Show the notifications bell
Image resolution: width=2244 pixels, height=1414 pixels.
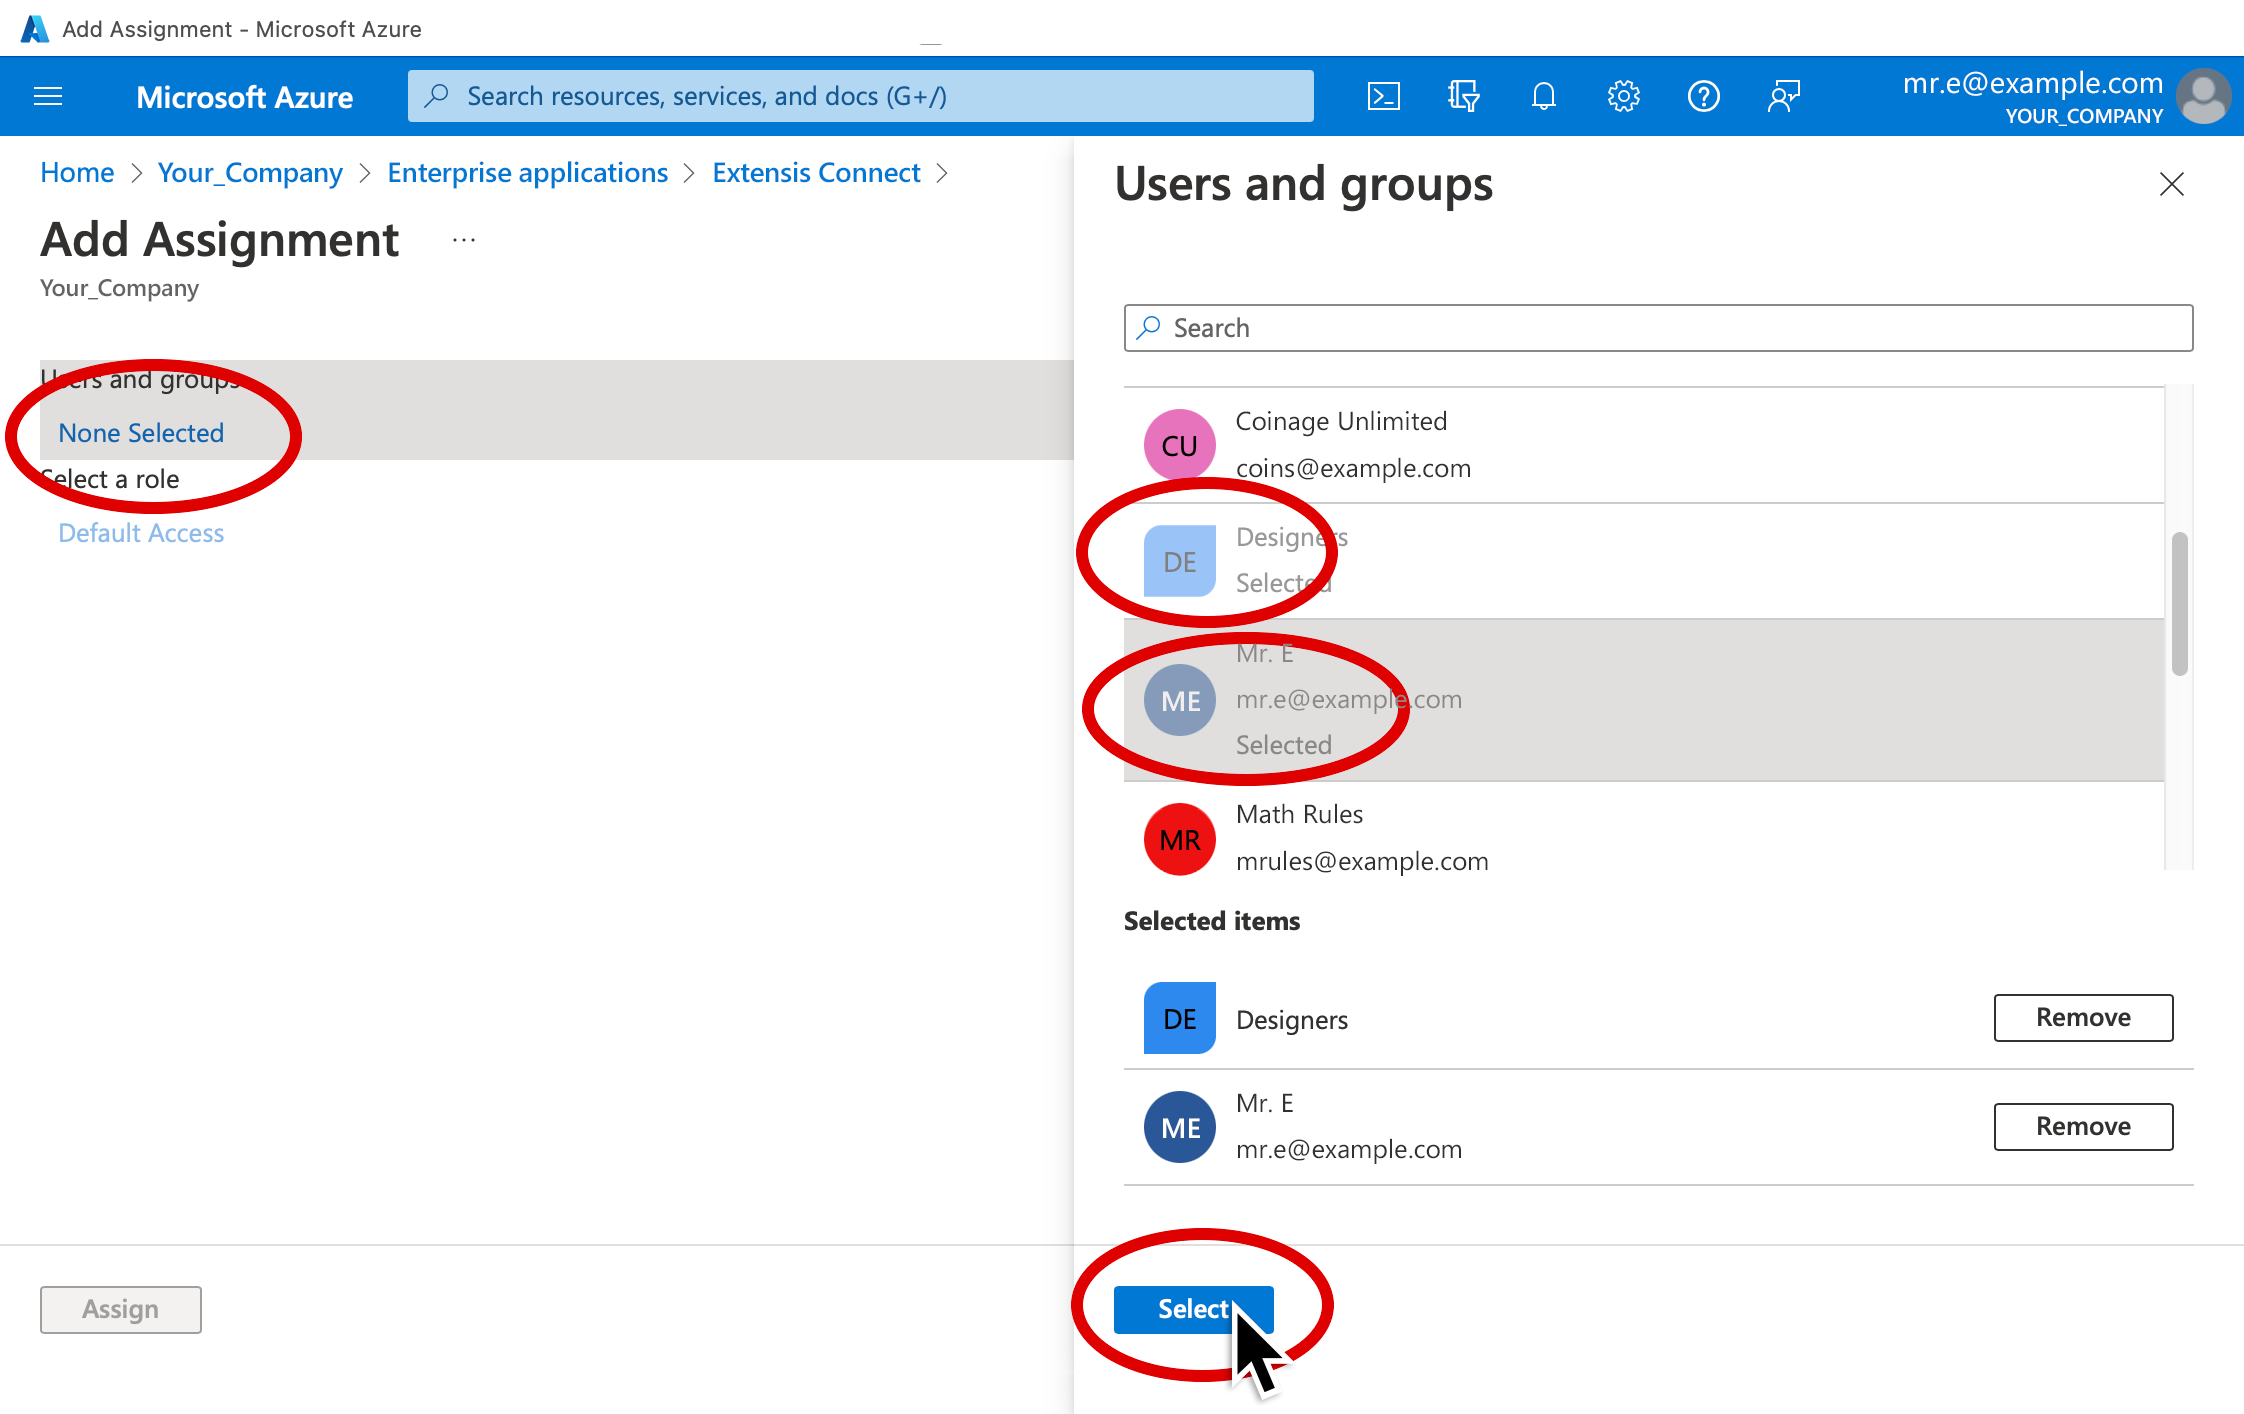[x=1543, y=96]
